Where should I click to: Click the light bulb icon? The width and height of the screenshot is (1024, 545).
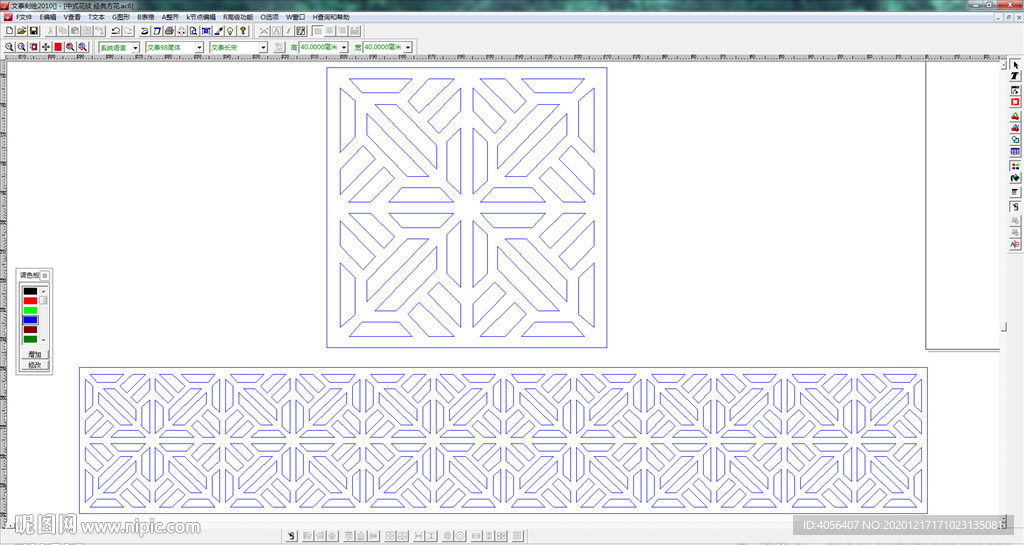pyautogui.click(x=231, y=31)
